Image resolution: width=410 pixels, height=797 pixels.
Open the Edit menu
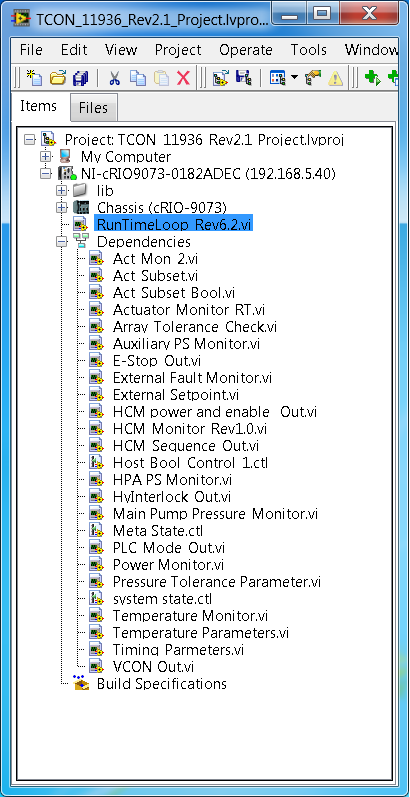click(x=74, y=50)
